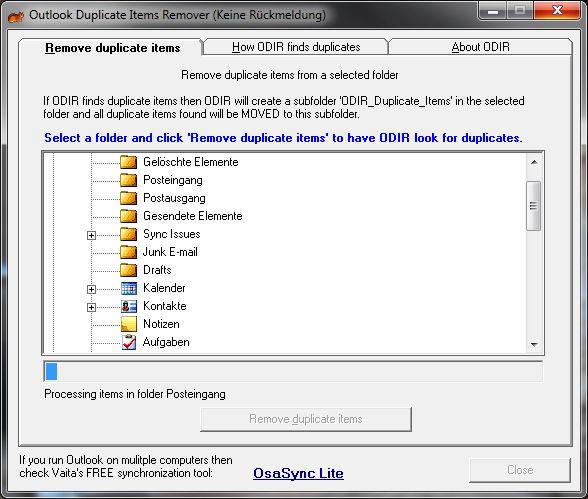This screenshot has height=499, width=588.
Task: Click the Aufgaben tasks checkmark icon
Action: [129, 342]
